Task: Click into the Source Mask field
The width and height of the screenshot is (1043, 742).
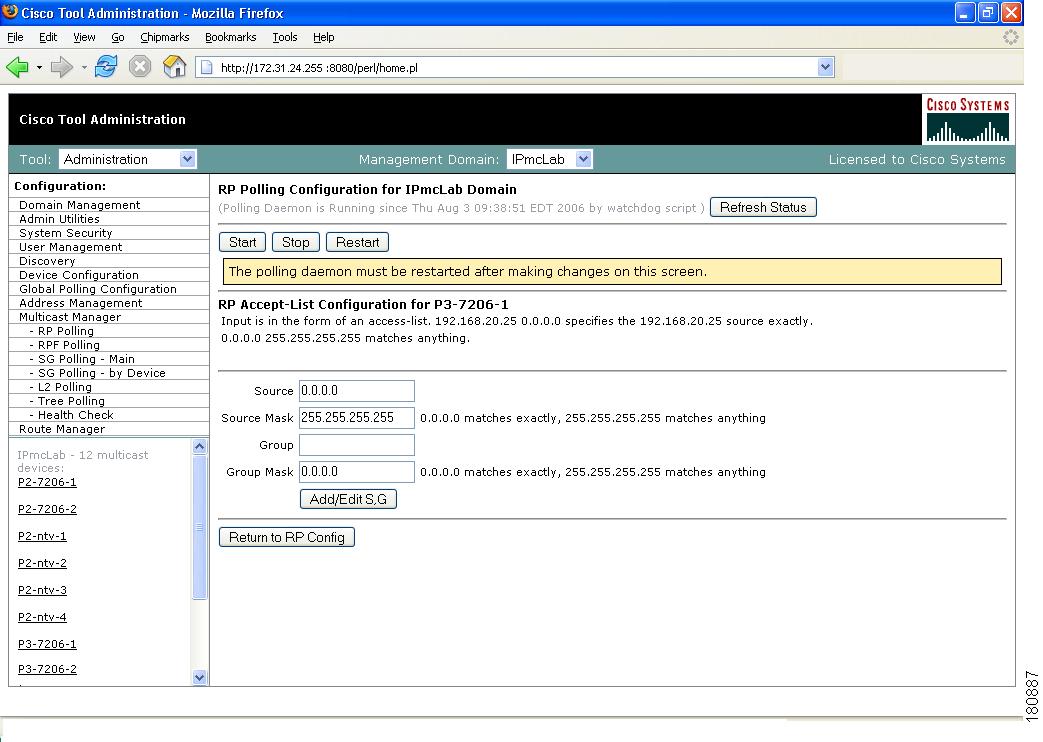Action: [357, 418]
